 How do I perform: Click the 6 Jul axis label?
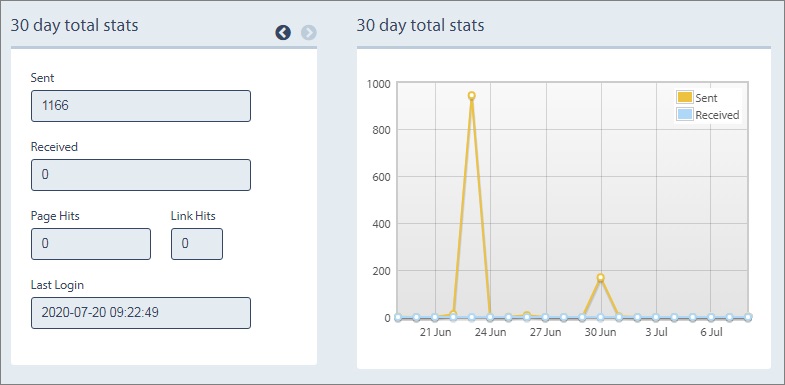click(711, 332)
